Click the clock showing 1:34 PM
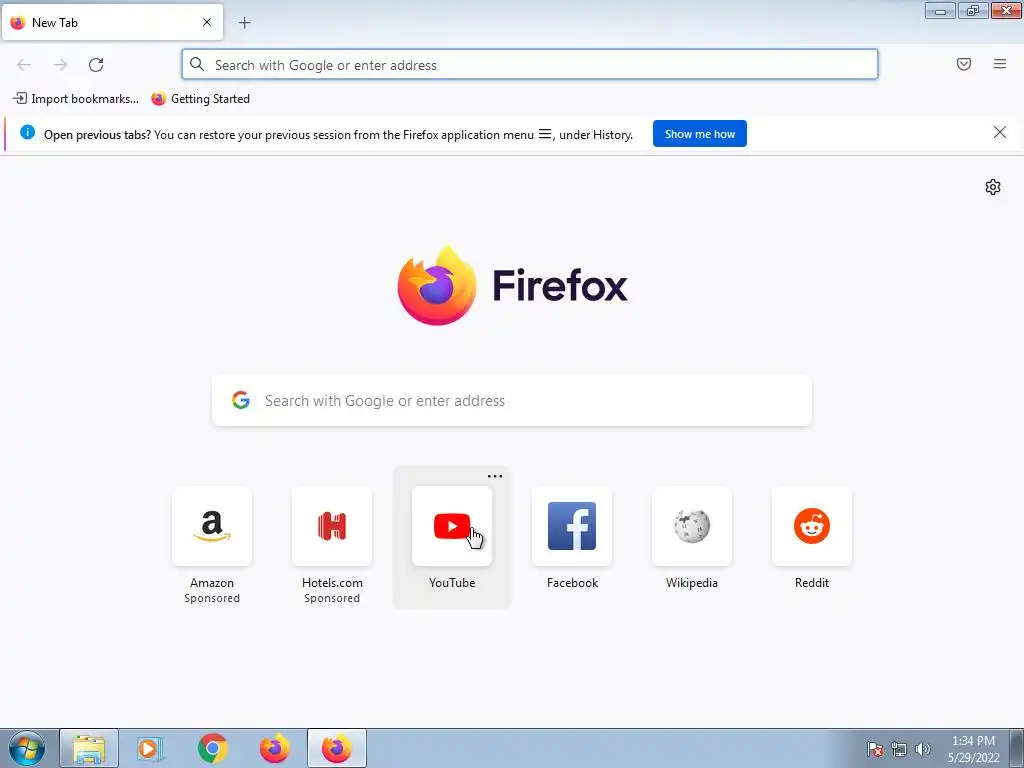The width and height of the screenshot is (1024, 768). tap(973, 741)
